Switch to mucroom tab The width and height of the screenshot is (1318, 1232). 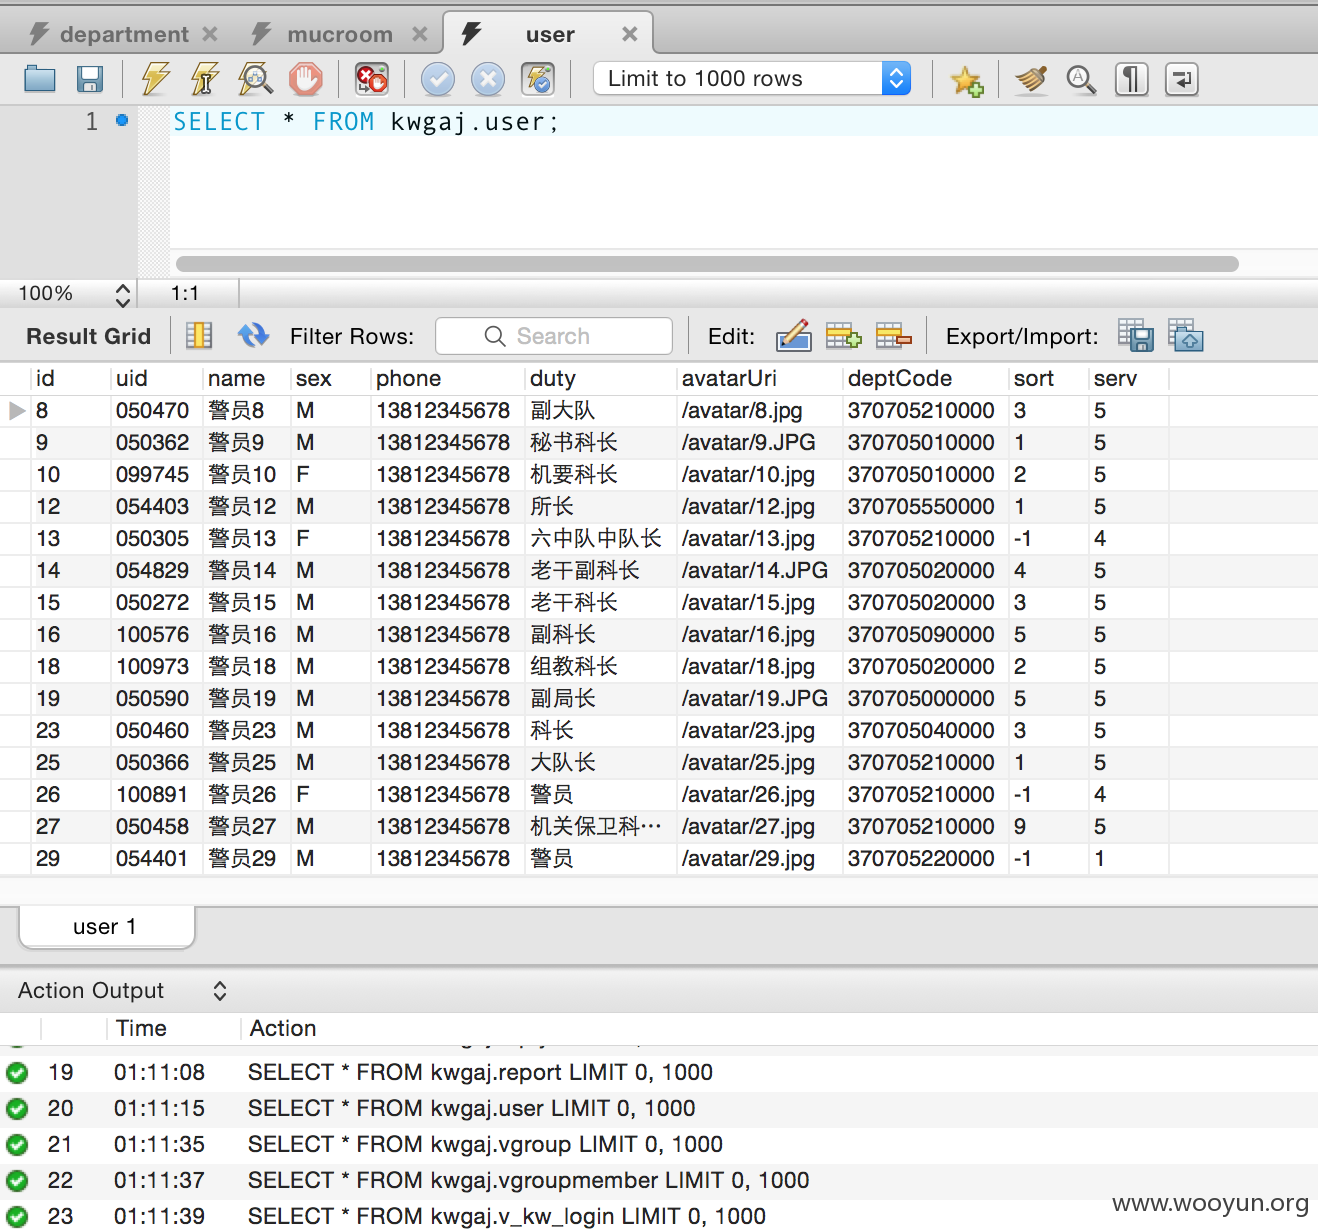[x=339, y=35]
